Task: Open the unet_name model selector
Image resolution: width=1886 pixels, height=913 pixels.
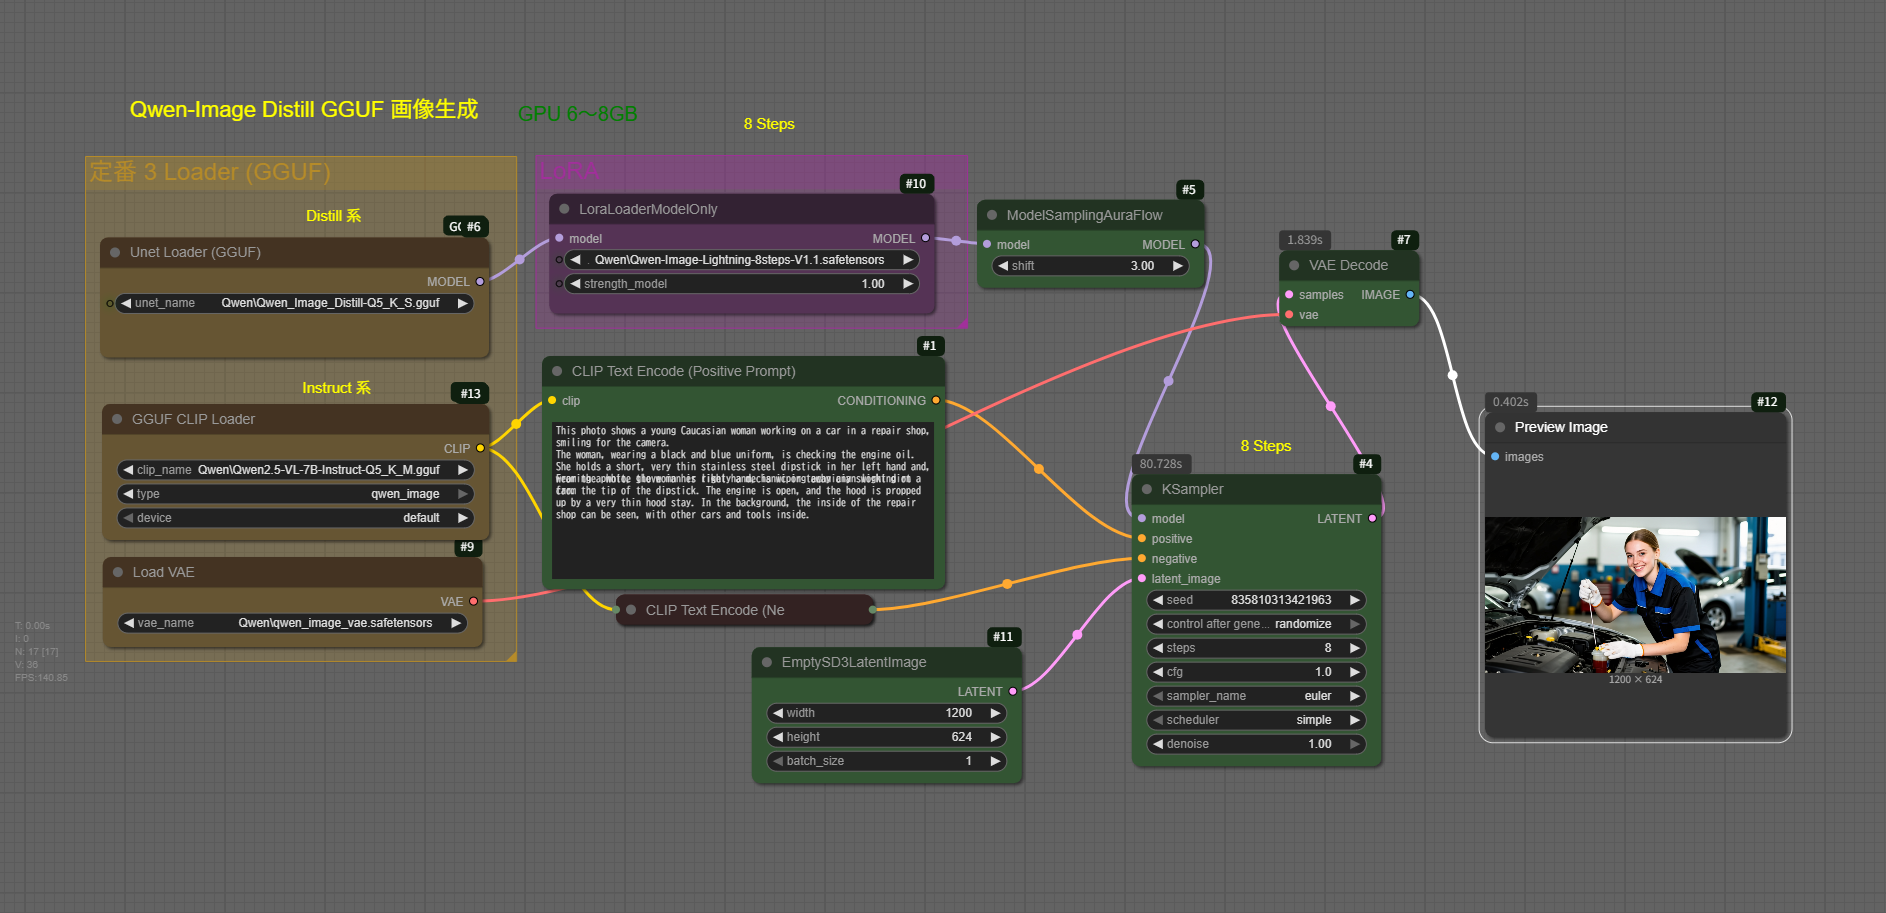Action: [295, 303]
